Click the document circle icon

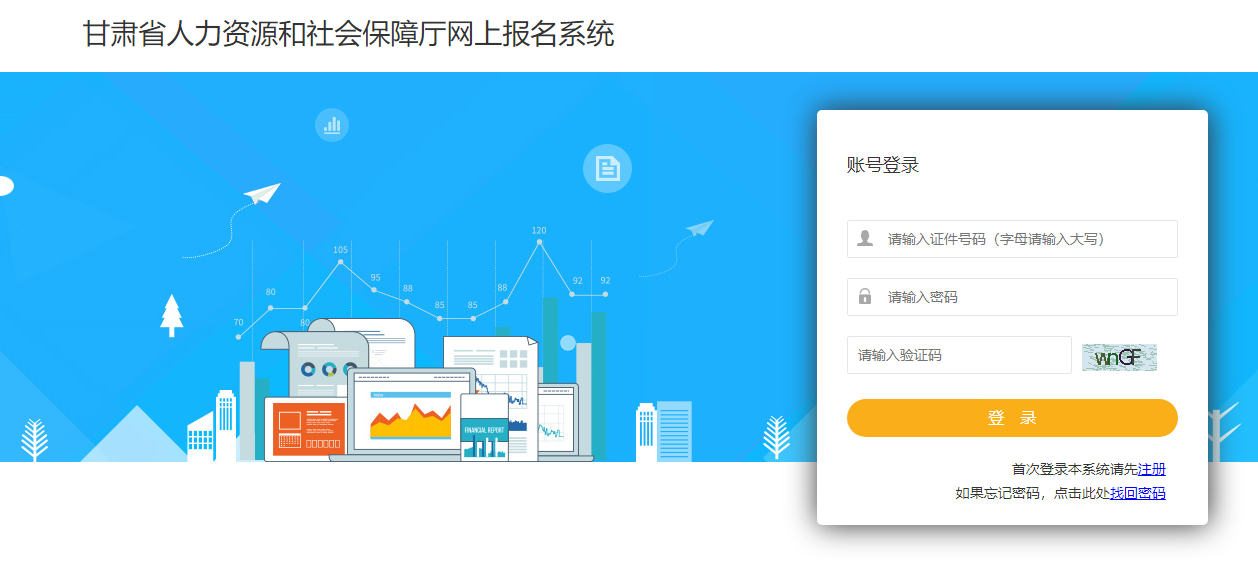coord(607,168)
